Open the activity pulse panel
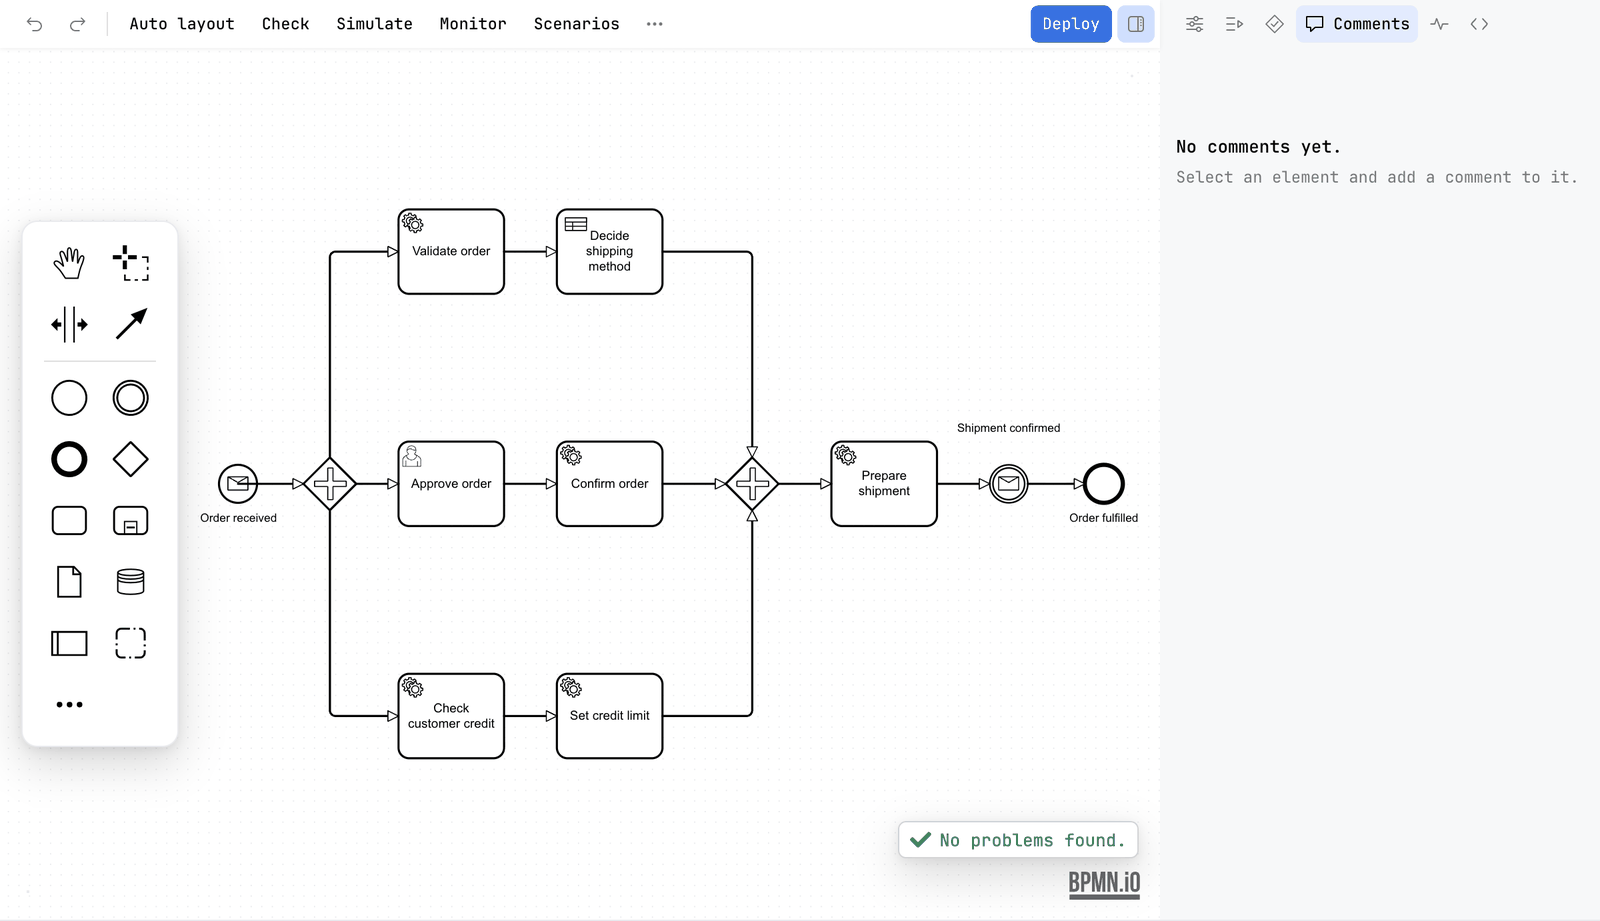This screenshot has height=921, width=1600. [x=1440, y=24]
